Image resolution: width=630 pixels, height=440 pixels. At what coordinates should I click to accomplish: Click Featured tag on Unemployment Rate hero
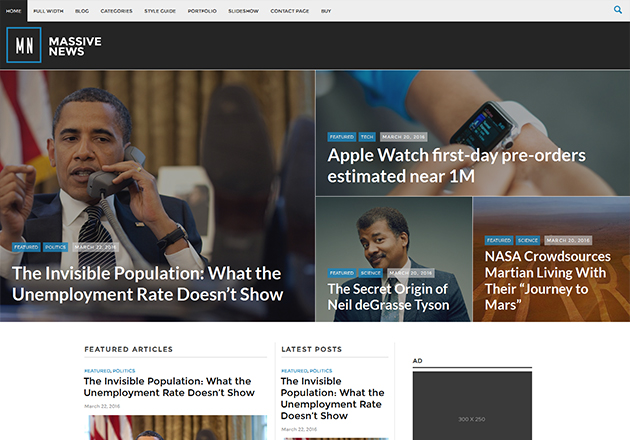pos(26,247)
